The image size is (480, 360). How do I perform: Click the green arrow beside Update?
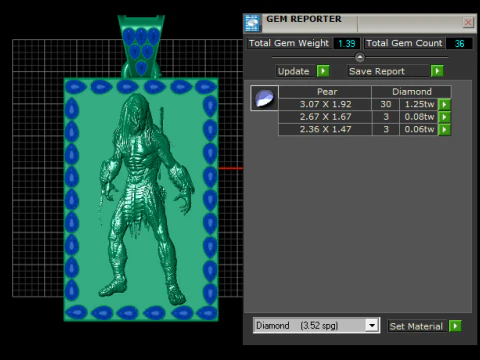pos(323,71)
